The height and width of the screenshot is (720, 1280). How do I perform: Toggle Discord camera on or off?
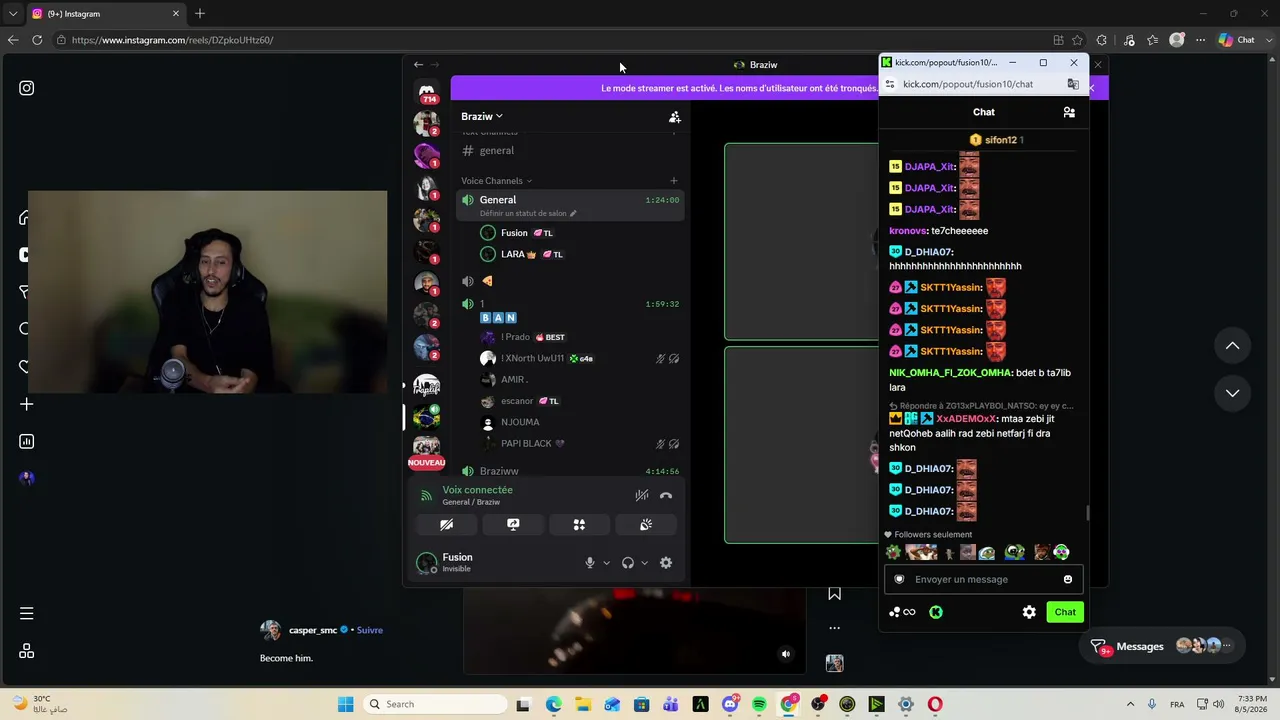pyautogui.click(x=447, y=525)
